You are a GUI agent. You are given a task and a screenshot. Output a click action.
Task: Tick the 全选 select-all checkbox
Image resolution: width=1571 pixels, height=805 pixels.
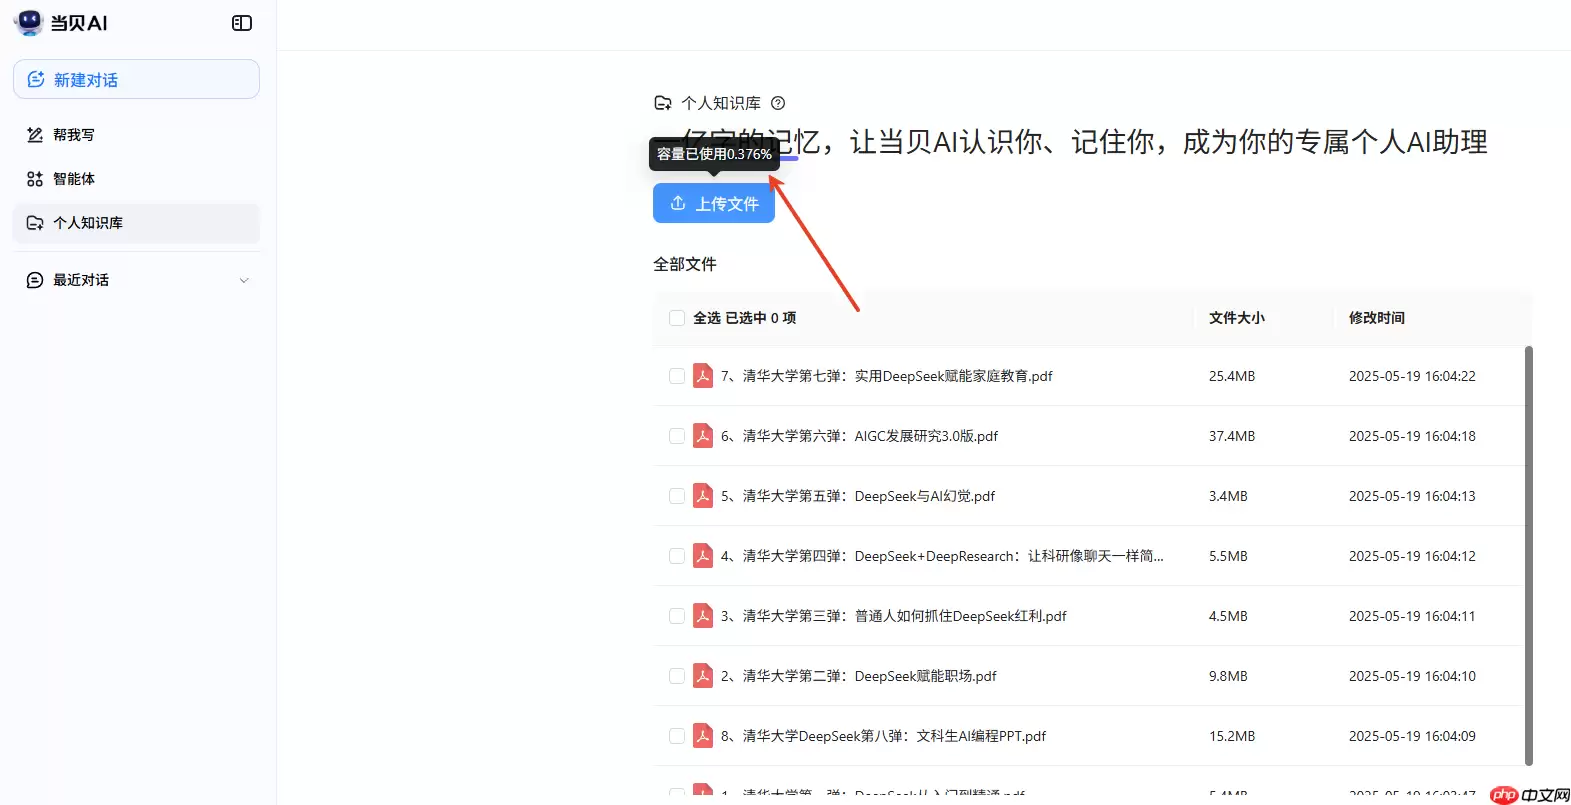coord(677,318)
